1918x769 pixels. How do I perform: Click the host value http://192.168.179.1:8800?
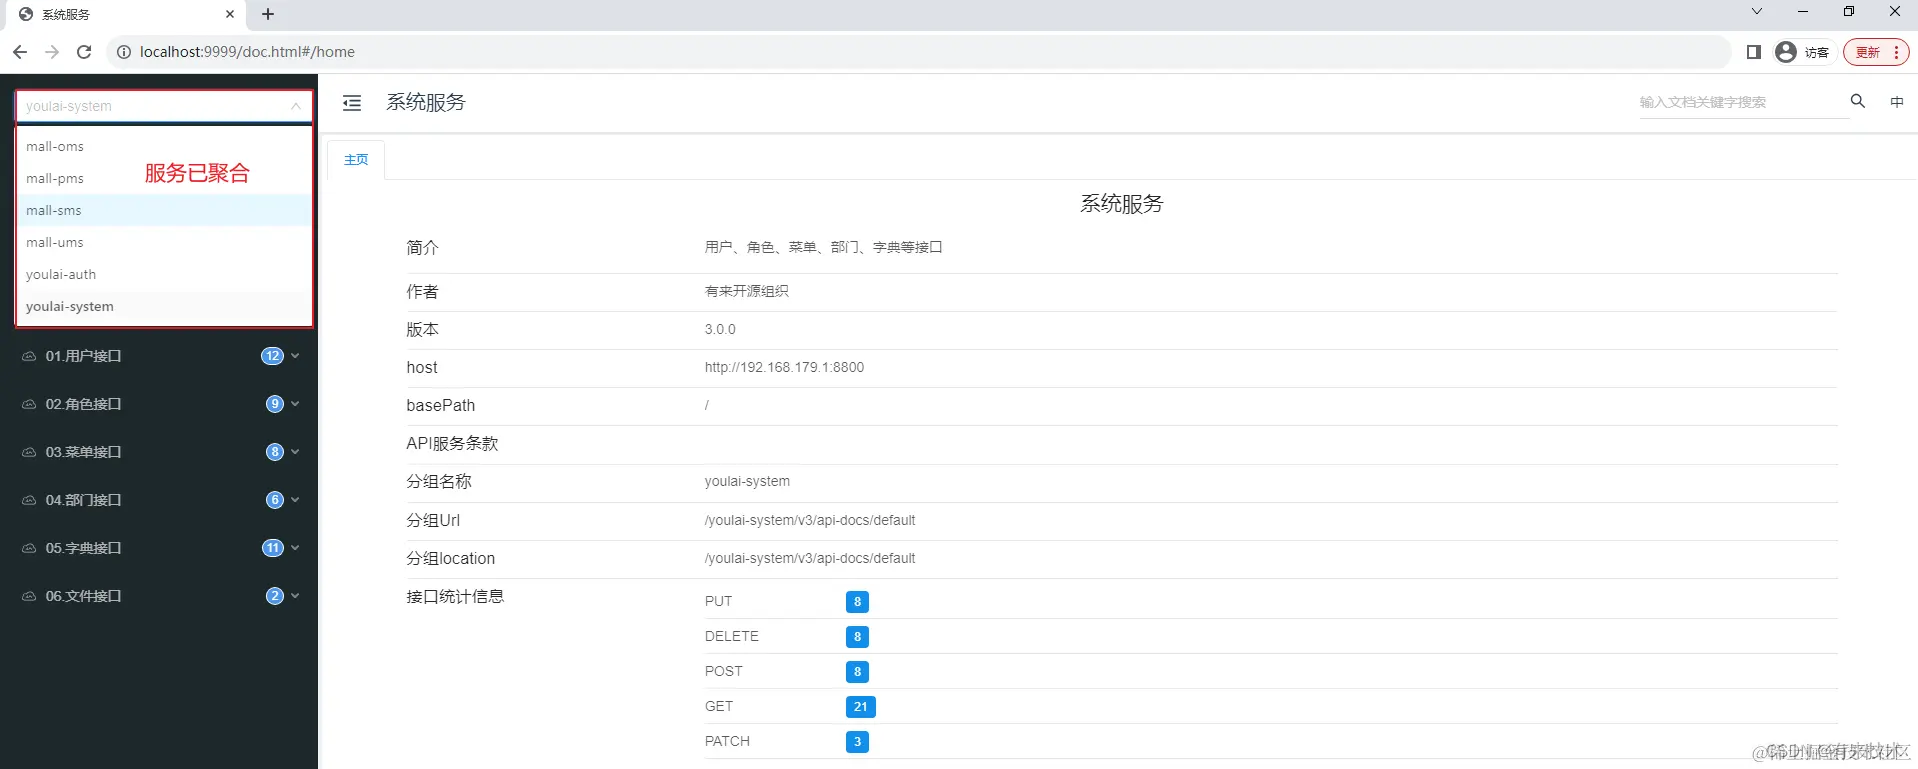[x=784, y=367]
